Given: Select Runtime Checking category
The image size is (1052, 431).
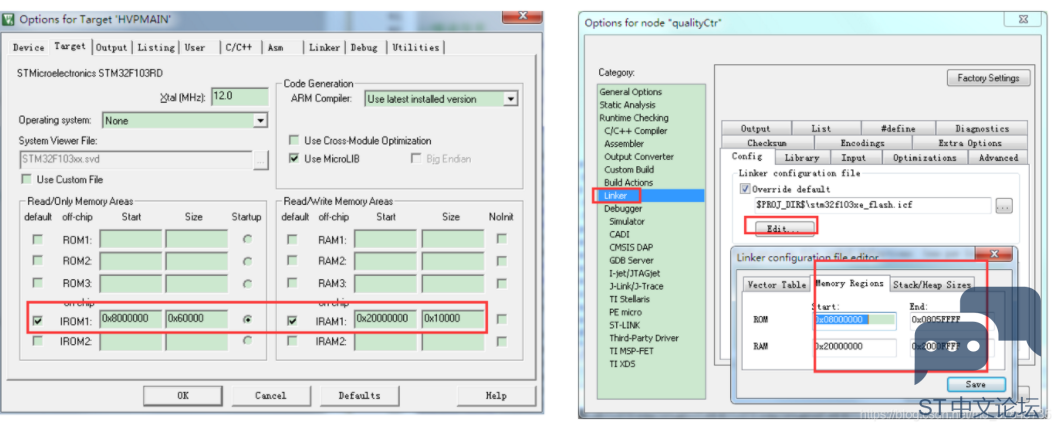Looking at the screenshot, I should [x=634, y=117].
